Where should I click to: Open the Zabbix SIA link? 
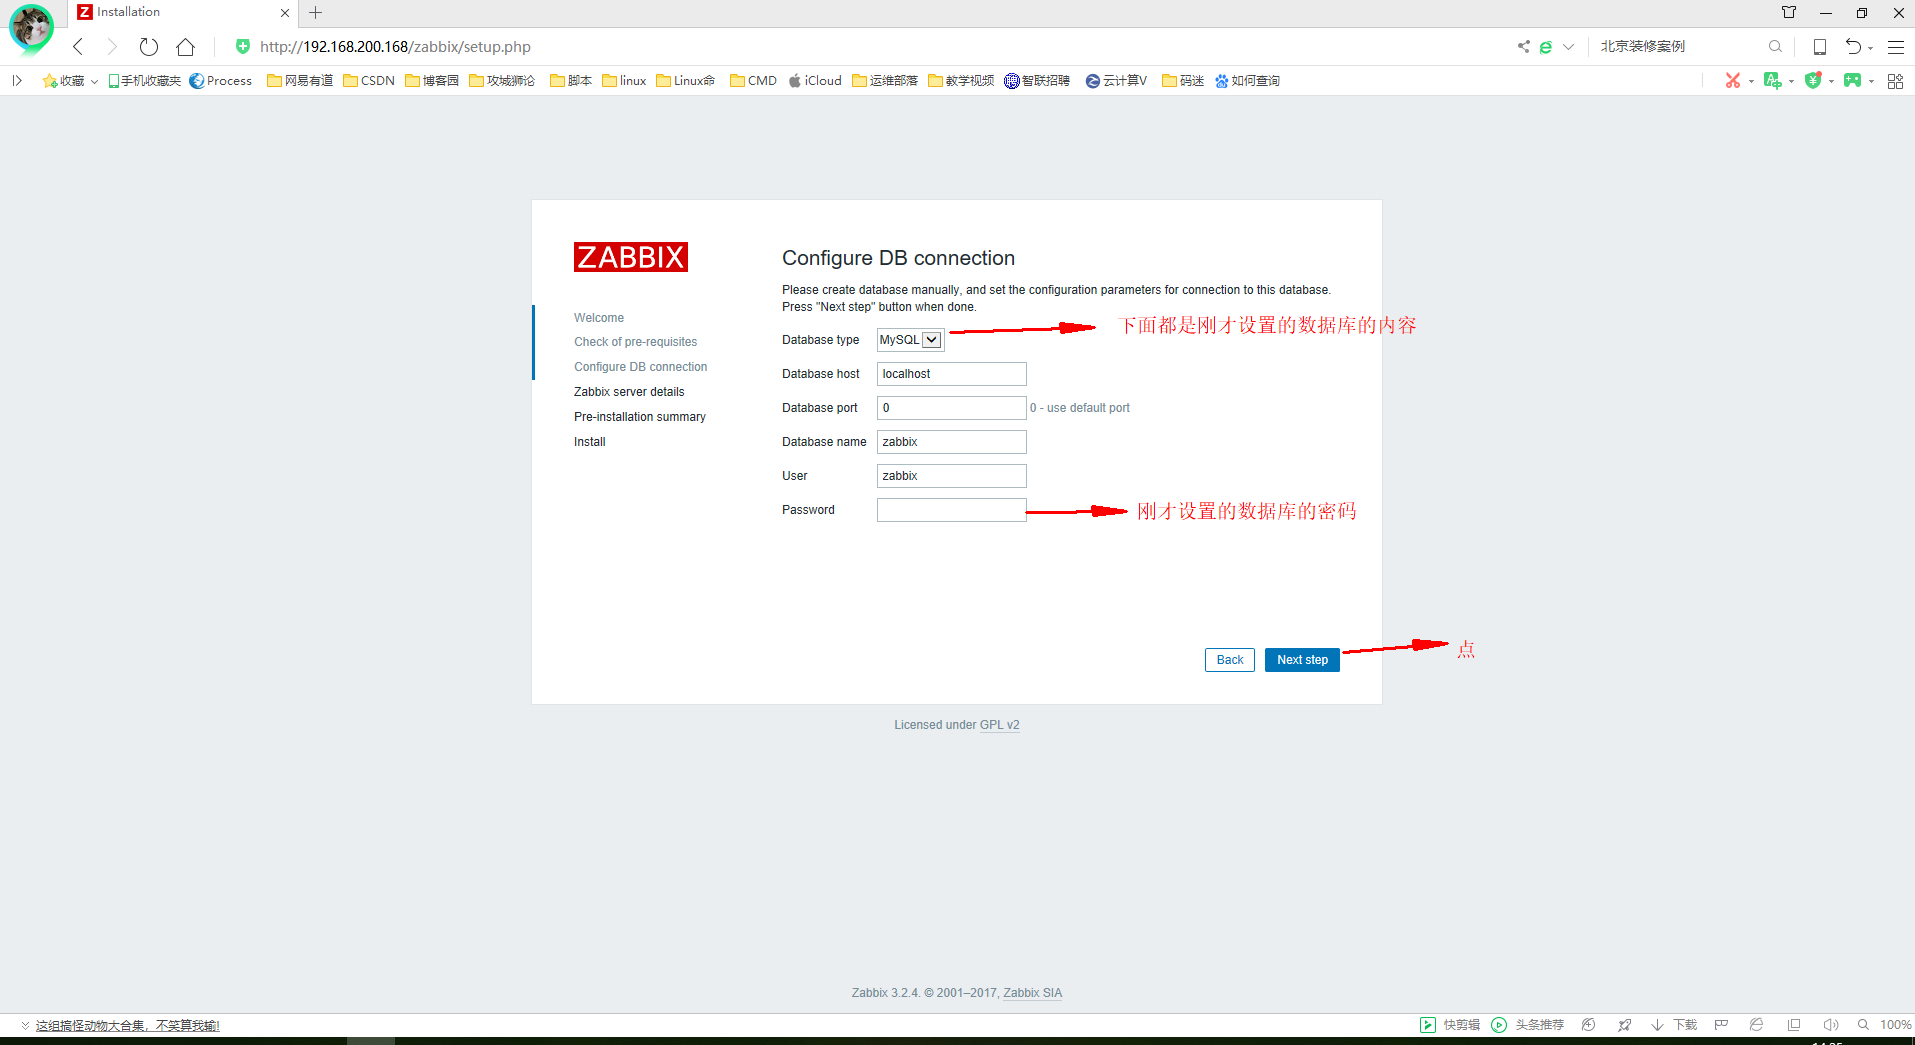coord(1033,993)
